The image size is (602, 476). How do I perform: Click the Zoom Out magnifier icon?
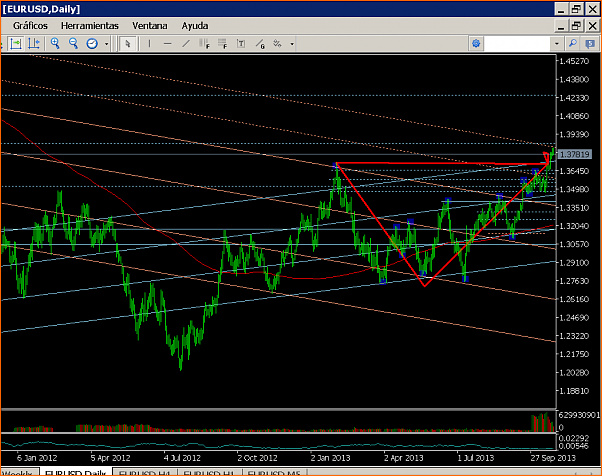(73, 44)
